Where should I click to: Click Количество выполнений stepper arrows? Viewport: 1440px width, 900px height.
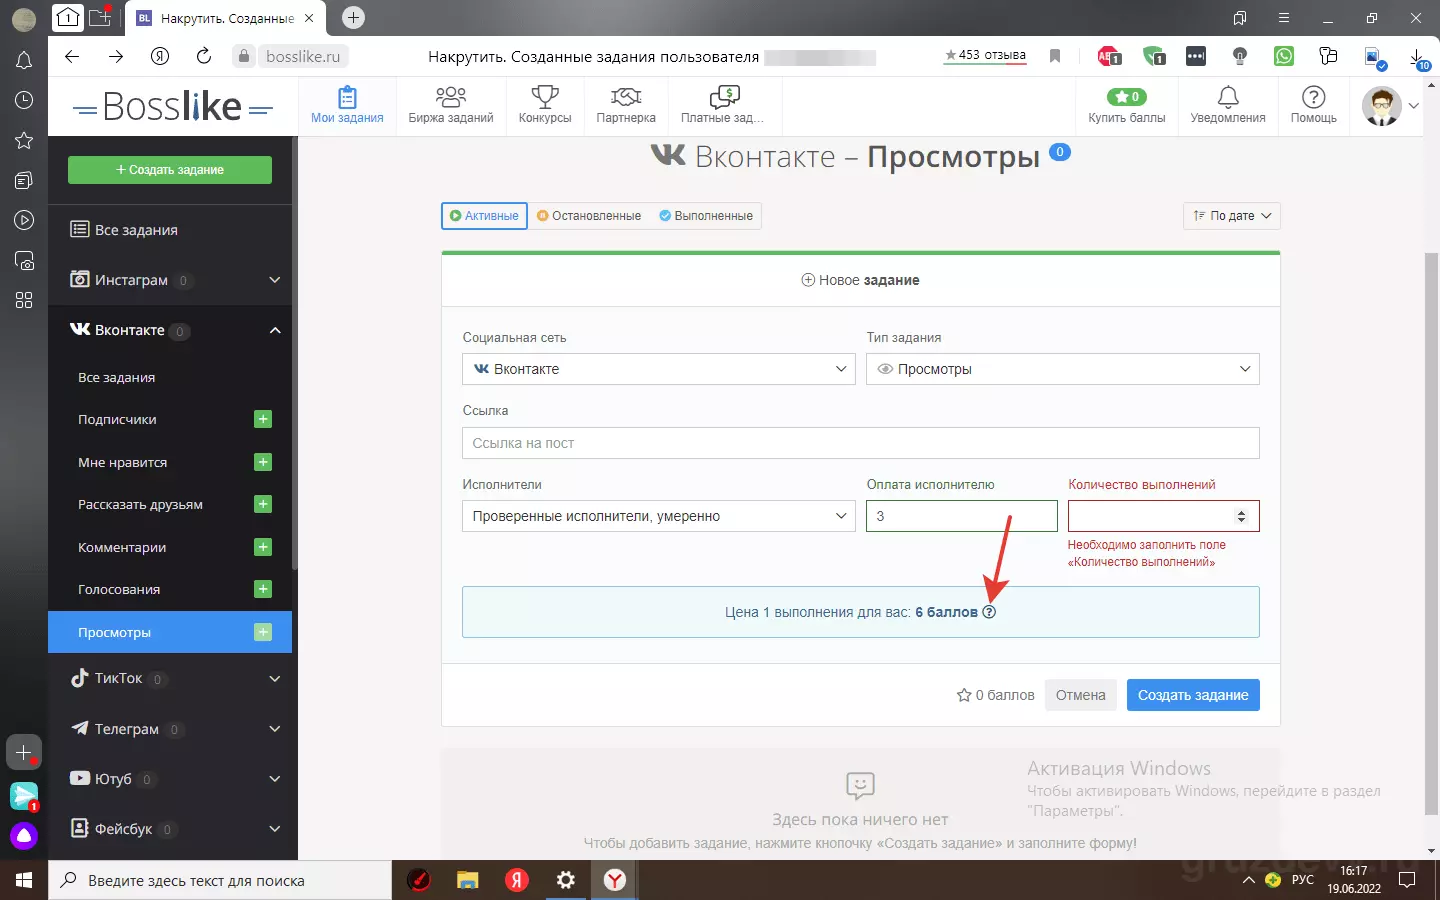point(1241,516)
